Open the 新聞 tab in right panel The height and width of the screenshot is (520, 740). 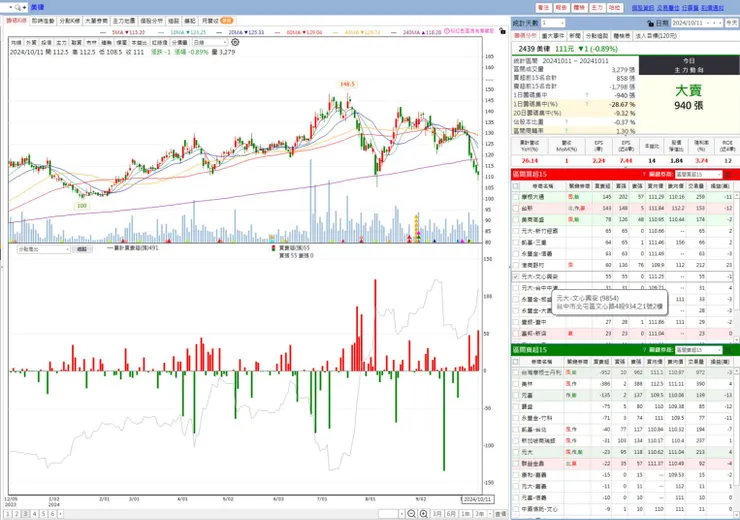[x=575, y=35]
